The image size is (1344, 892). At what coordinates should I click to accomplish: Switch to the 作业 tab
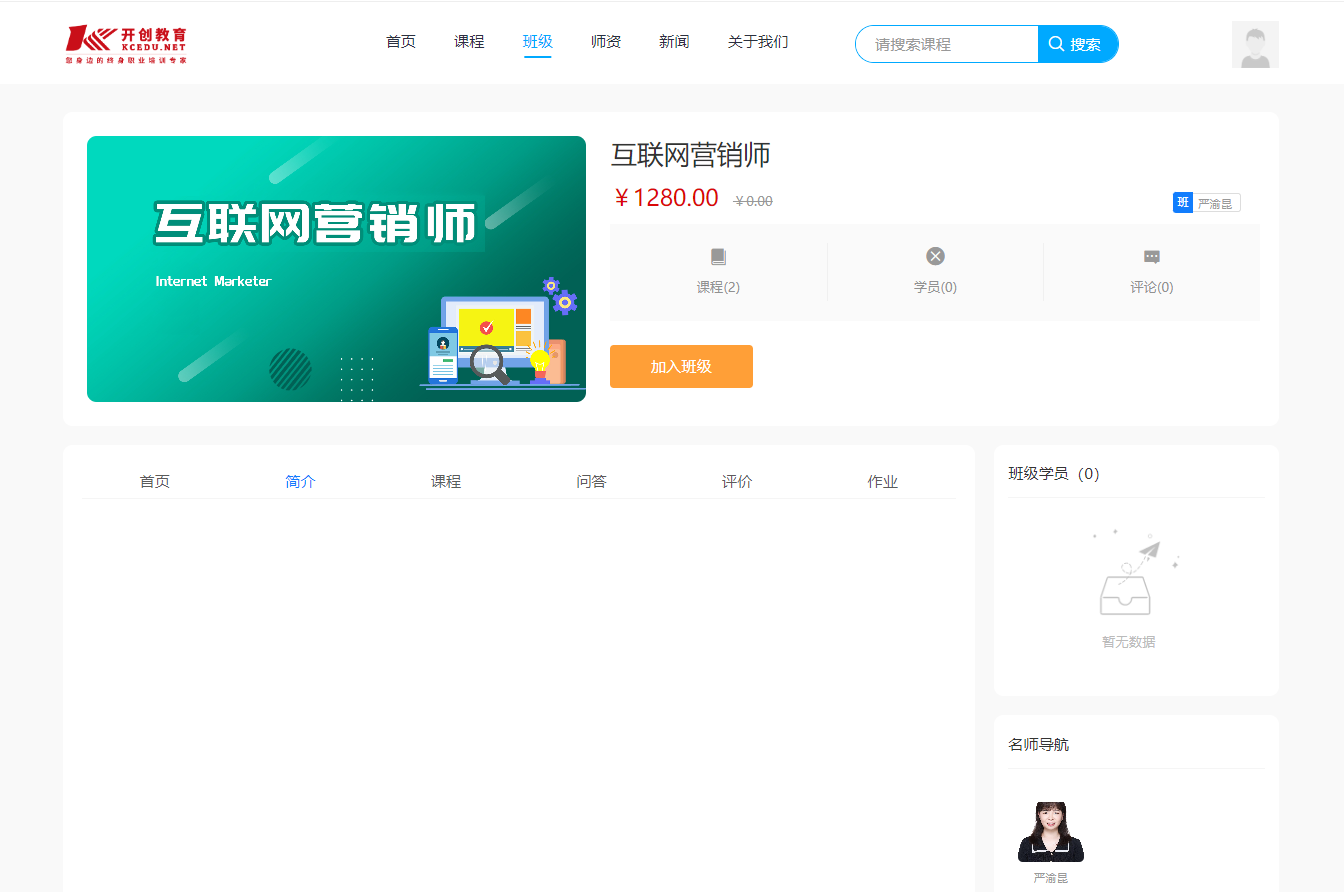(883, 482)
